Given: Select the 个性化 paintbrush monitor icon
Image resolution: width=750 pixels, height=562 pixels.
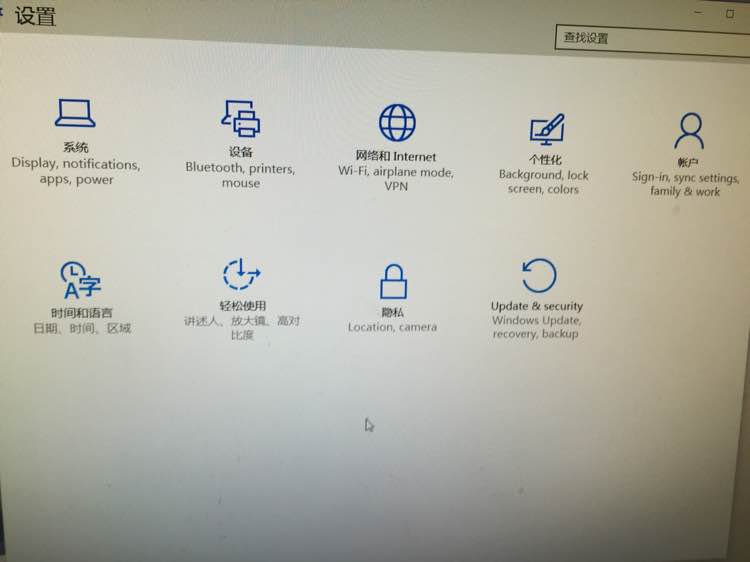Looking at the screenshot, I should 547,129.
